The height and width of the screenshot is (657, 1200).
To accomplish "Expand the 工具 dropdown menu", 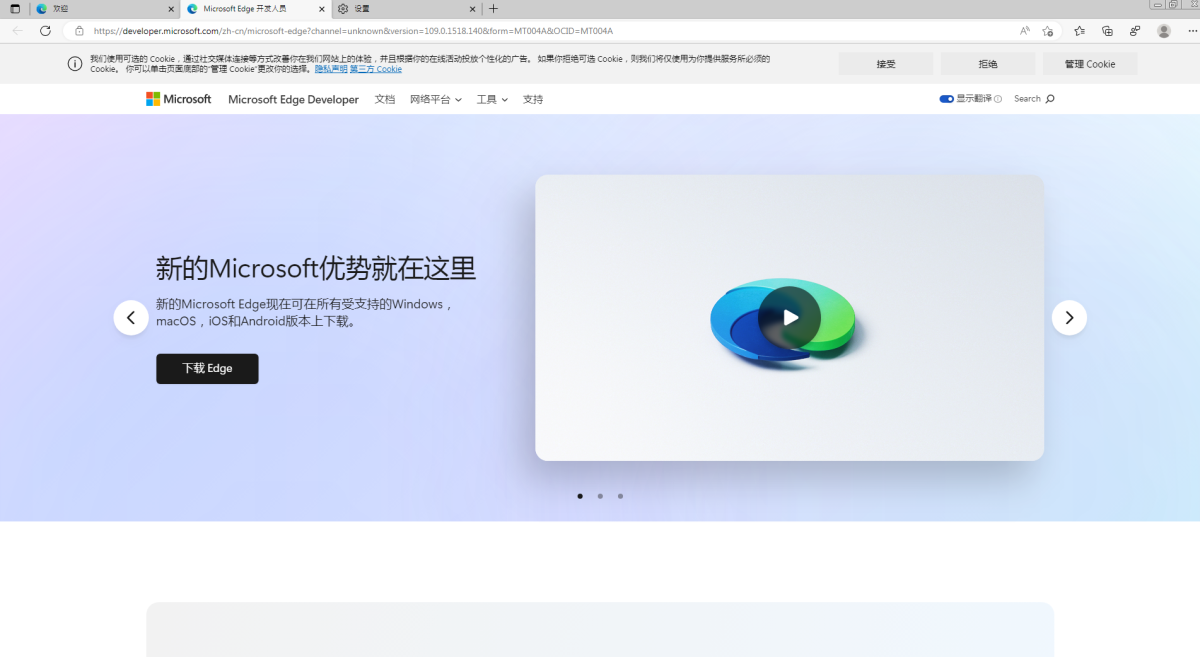I will click(x=490, y=98).
